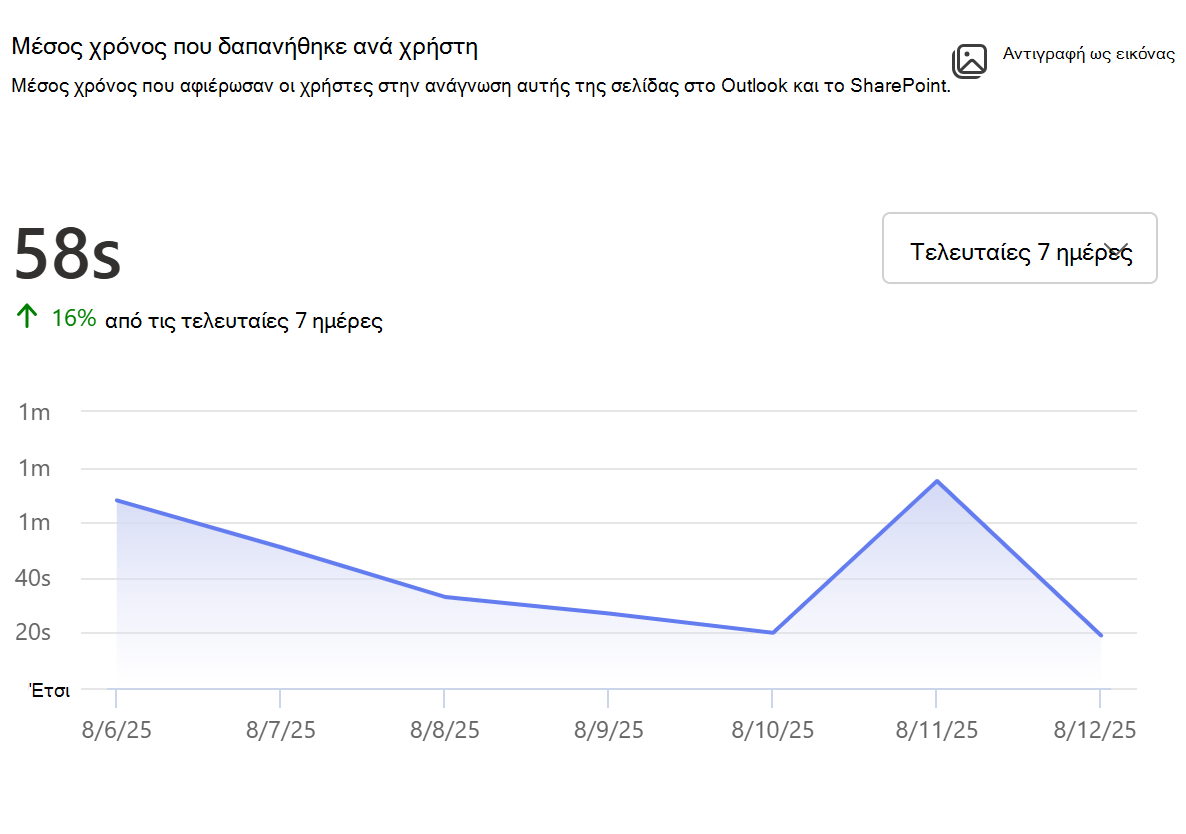This screenshot has height=834, width=1186.
Task: Click the 8/8/25 axis label
Action: [x=445, y=730]
